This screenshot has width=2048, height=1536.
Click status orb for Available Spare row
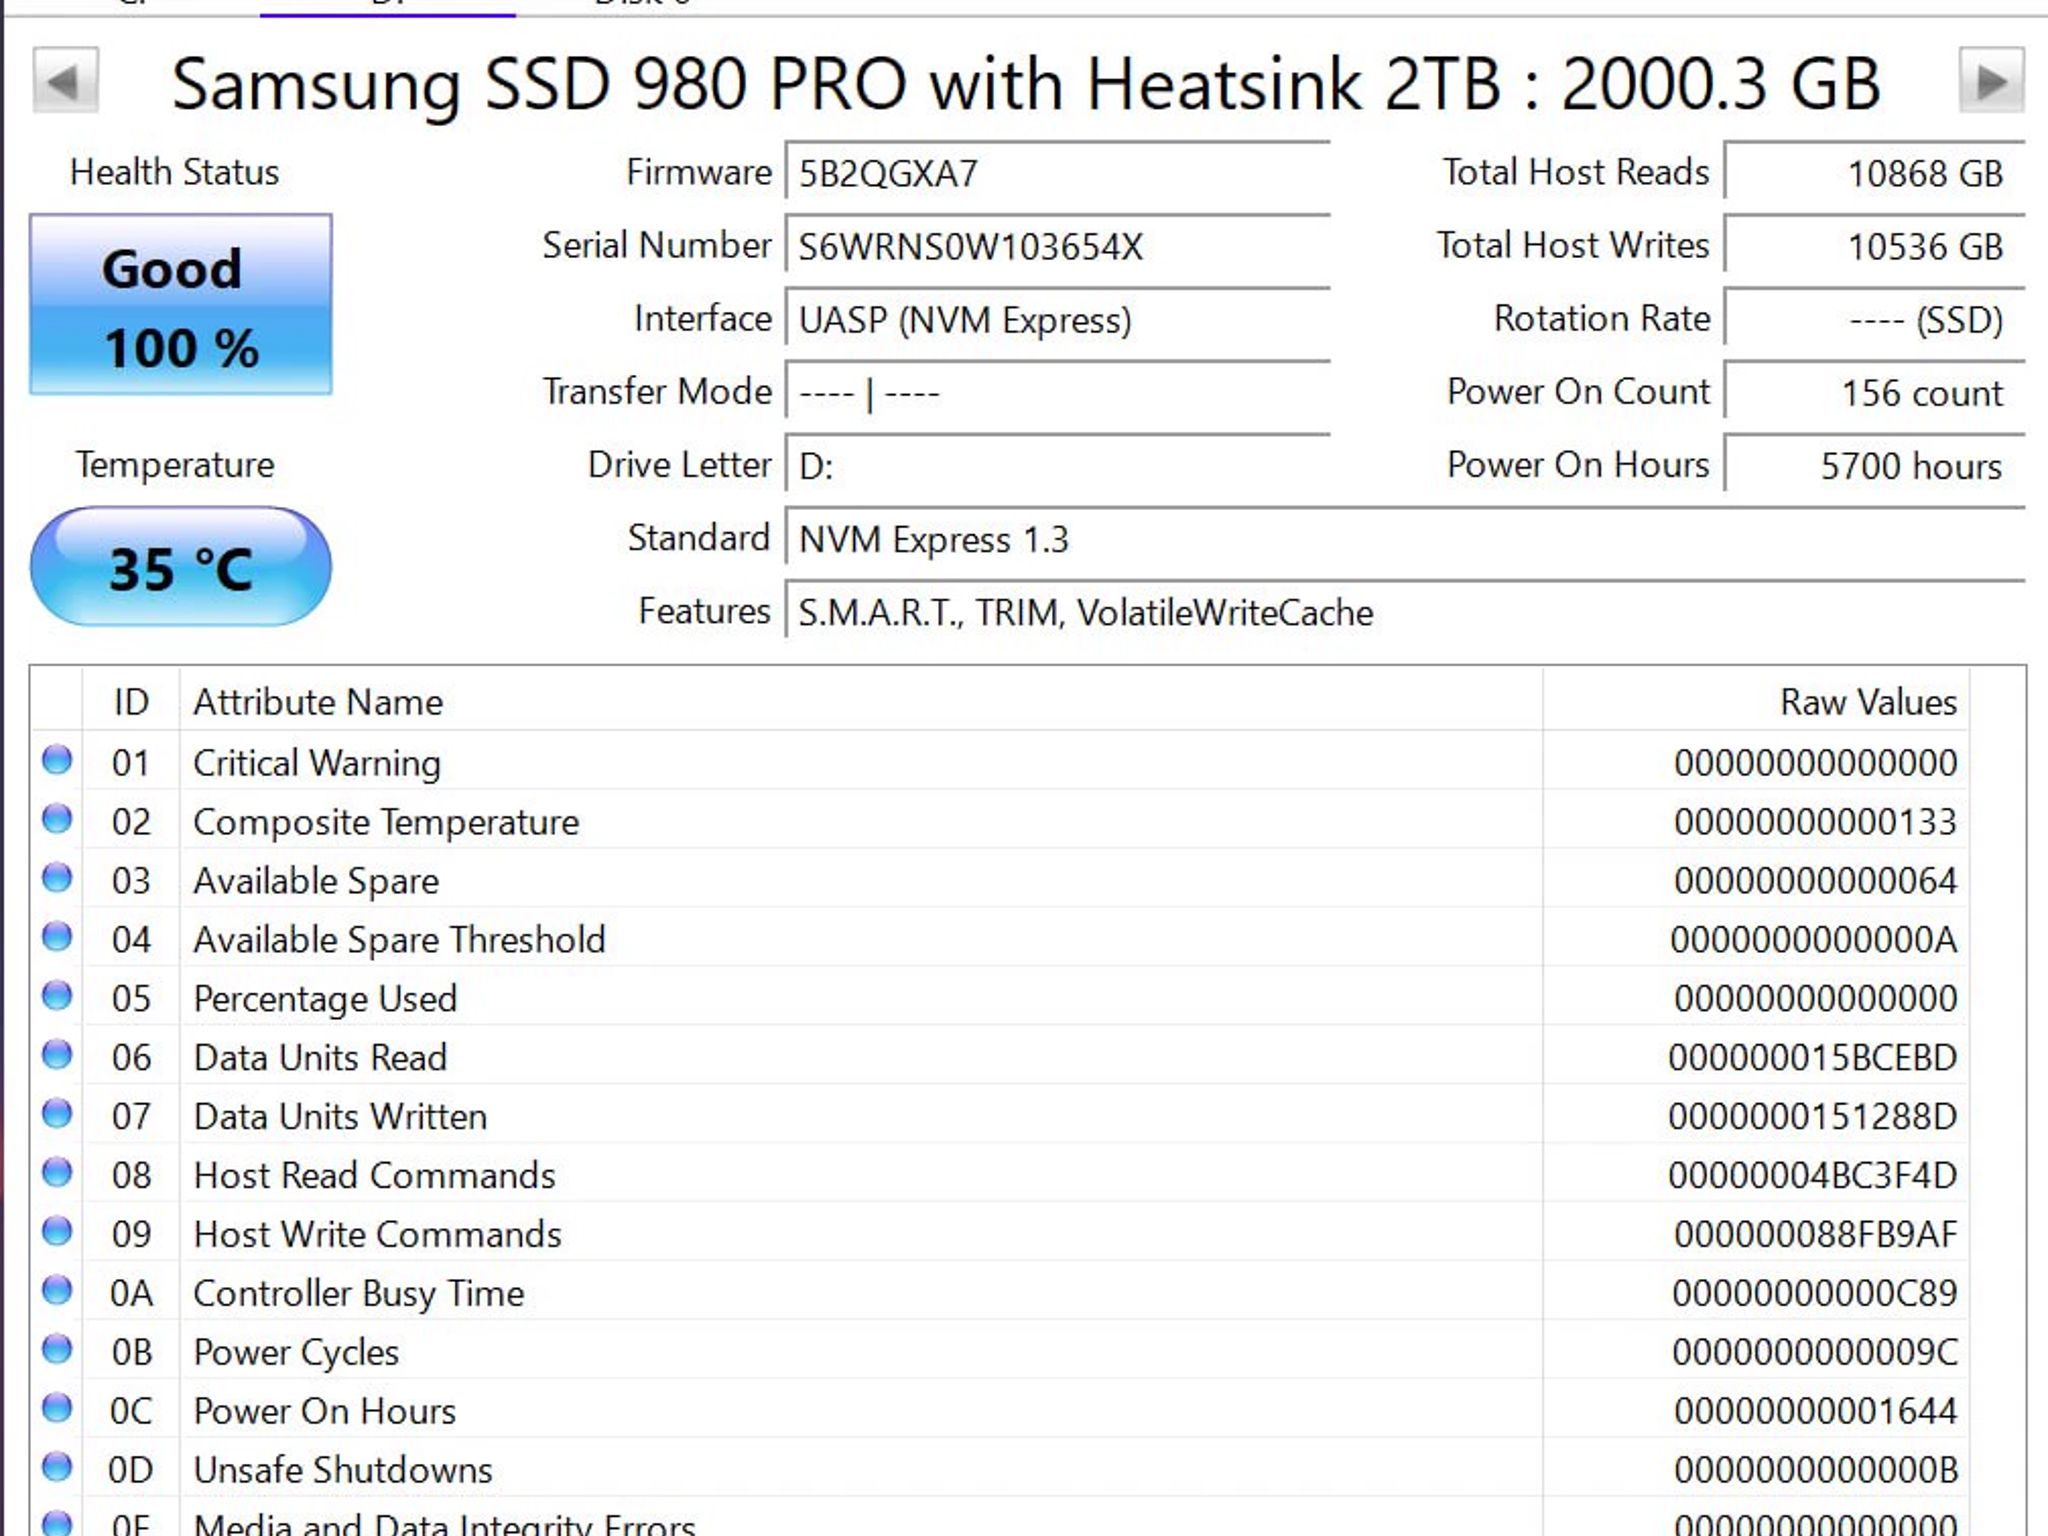[x=57, y=879]
